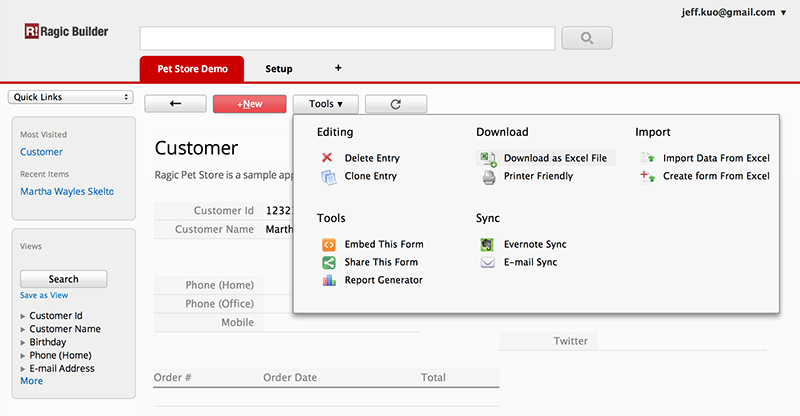Viewport: 800px width, 416px height.
Task: Click the Order # column header
Action: (172, 378)
